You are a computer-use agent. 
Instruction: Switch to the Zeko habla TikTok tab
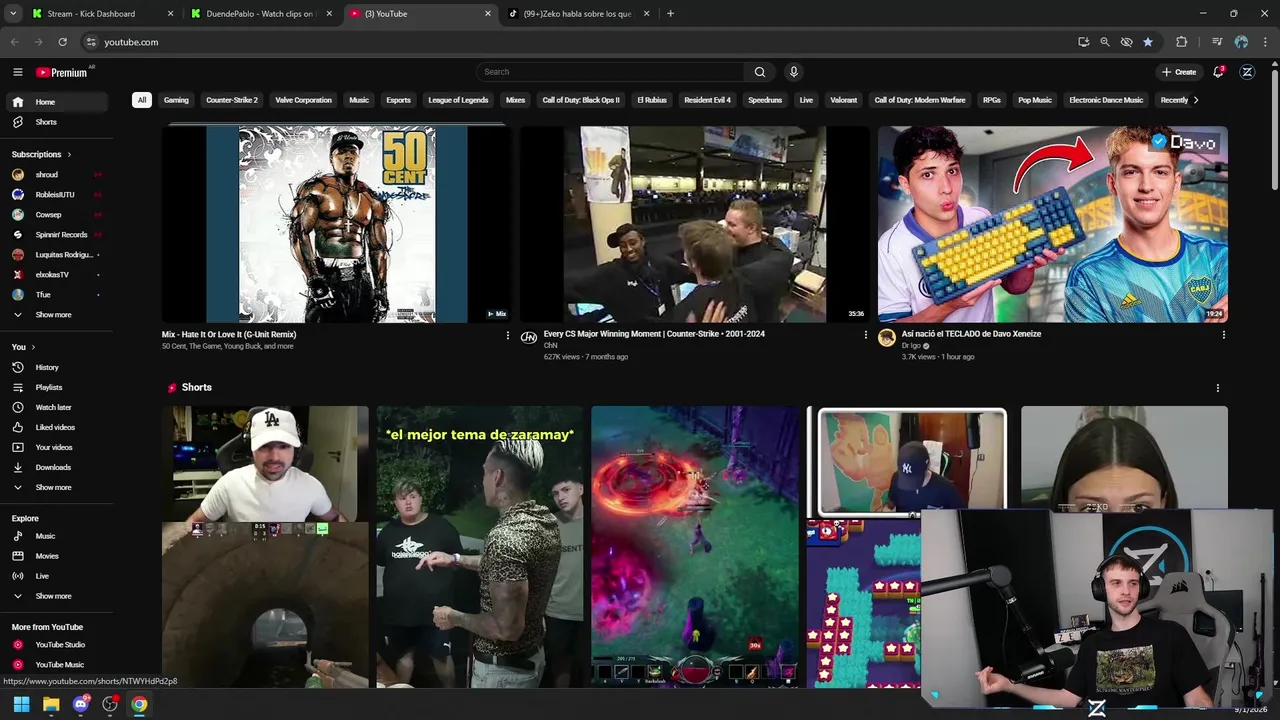(x=578, y=14)
